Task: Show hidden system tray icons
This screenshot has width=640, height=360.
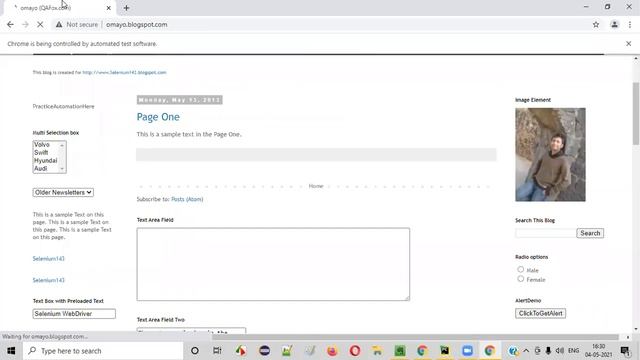Action: point(526,351)
